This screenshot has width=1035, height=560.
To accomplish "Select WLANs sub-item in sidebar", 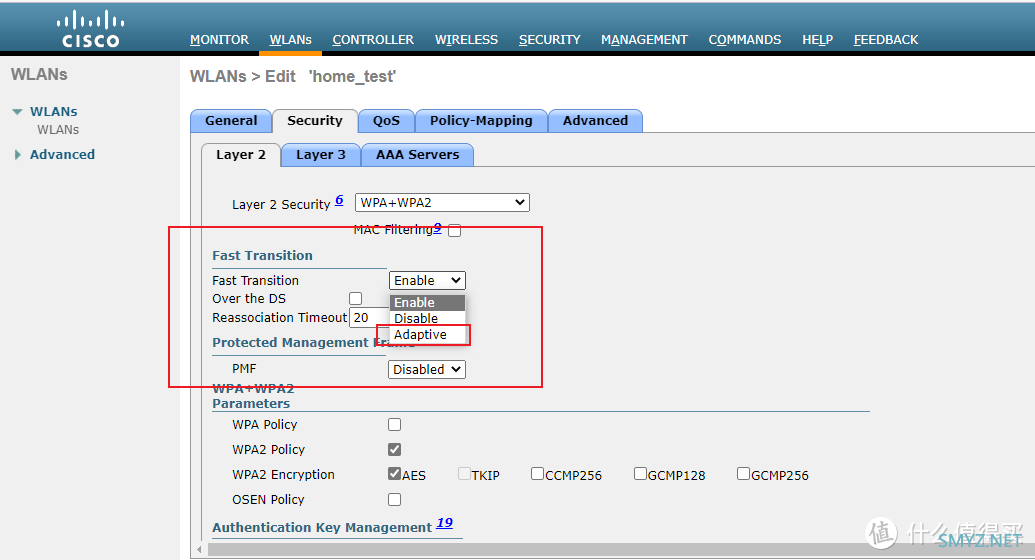I will (58, 129).
